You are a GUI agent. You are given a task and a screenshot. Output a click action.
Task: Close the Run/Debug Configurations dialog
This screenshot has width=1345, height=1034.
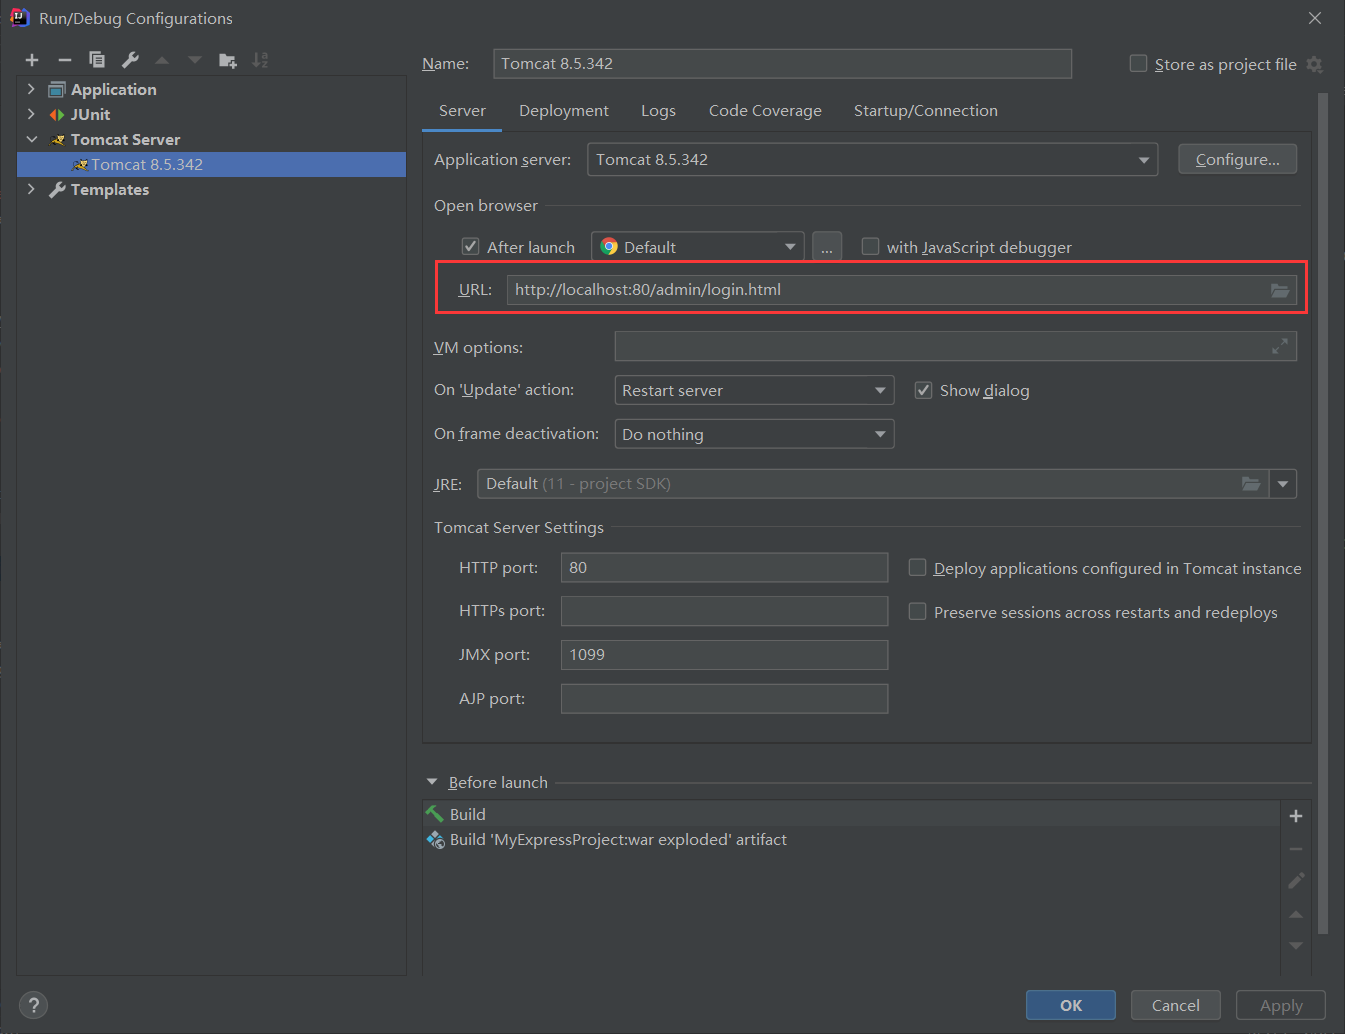coord(1315,18)
